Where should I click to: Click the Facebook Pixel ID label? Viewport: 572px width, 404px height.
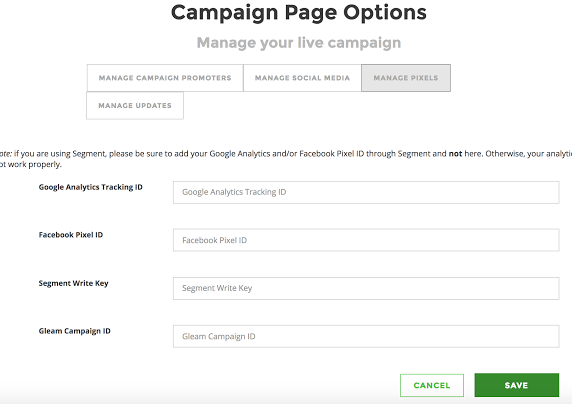click(x=71, y=235)
